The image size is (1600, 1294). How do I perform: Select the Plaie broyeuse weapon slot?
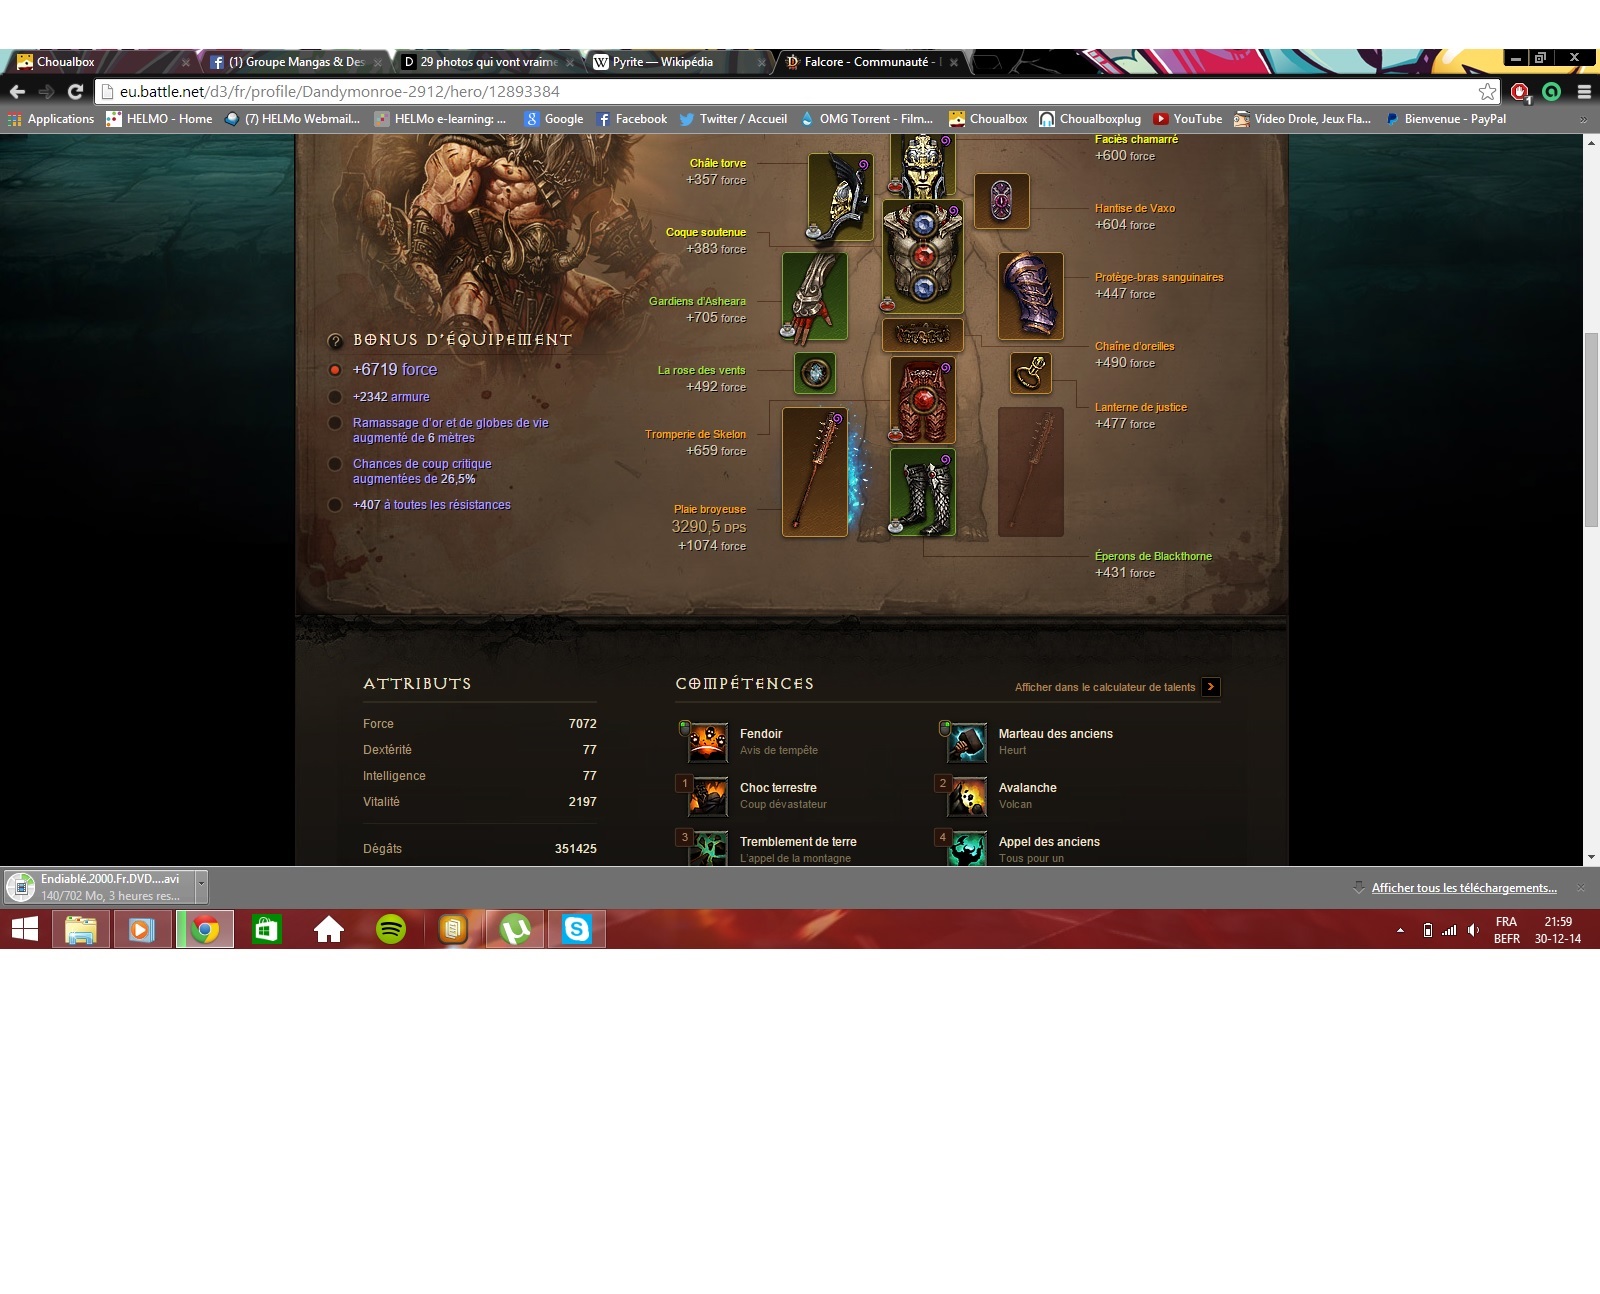[814, 472]
